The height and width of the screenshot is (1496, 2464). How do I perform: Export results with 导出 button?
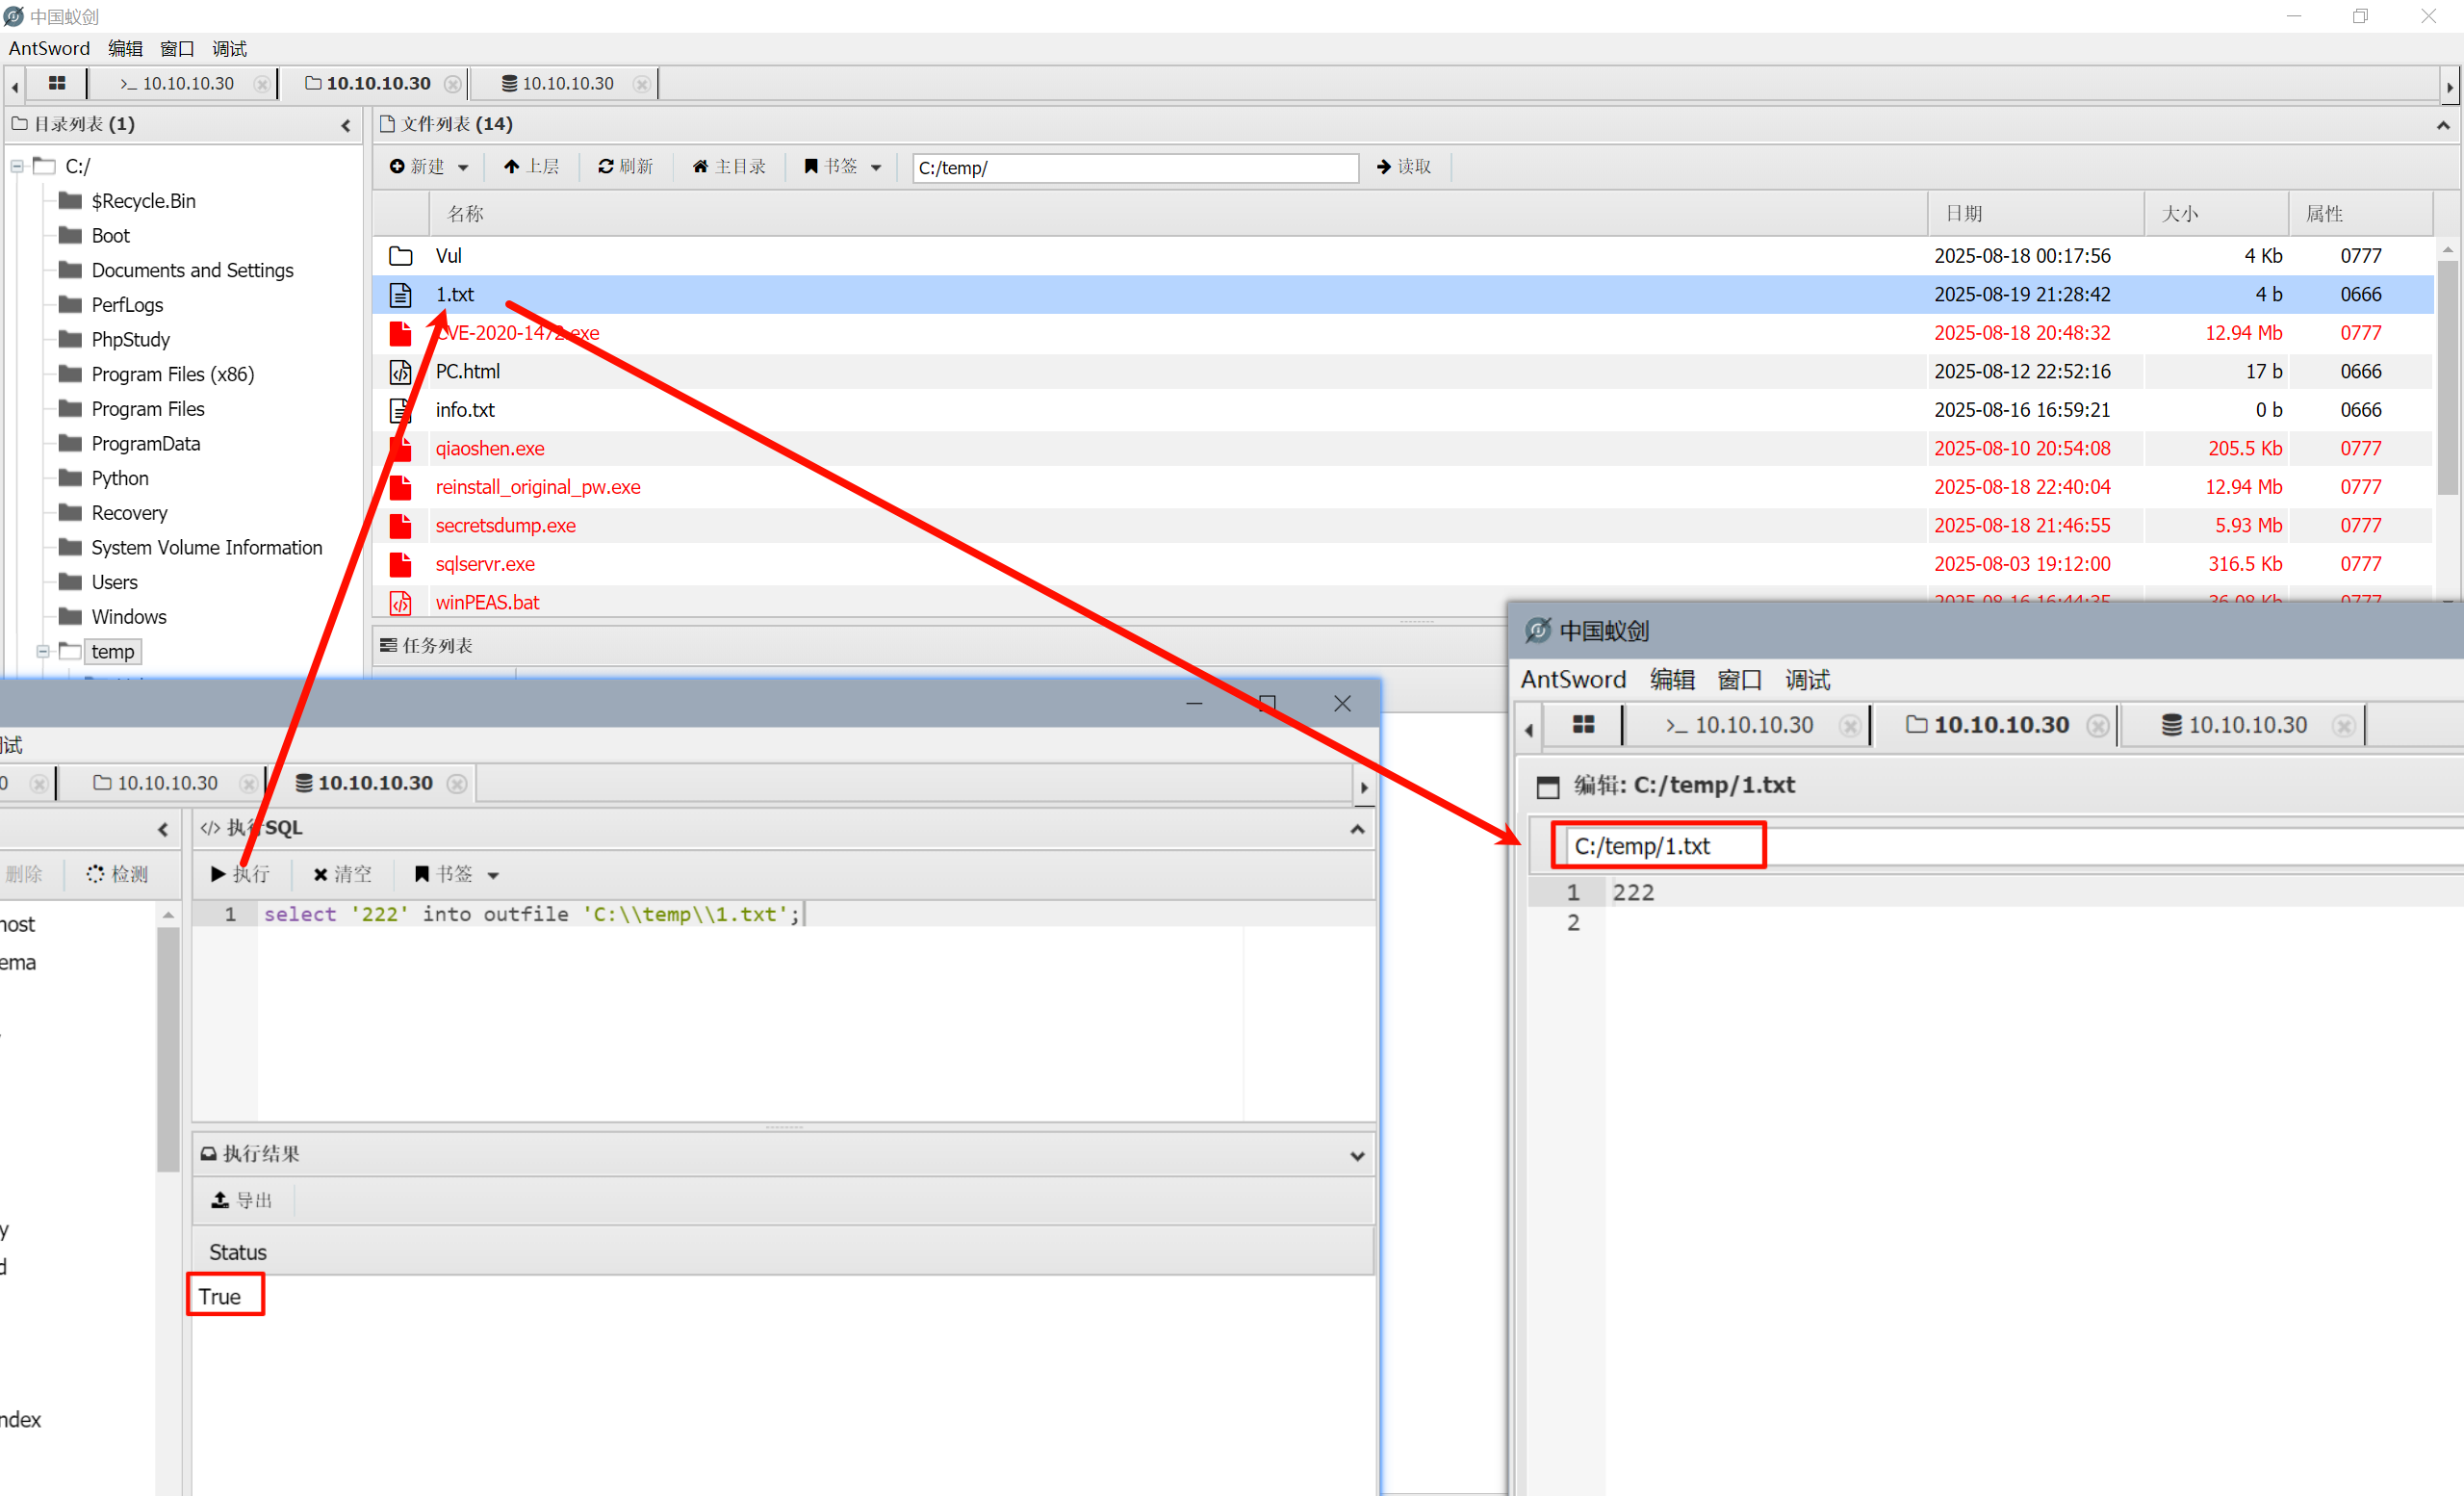click(242, 1200)
